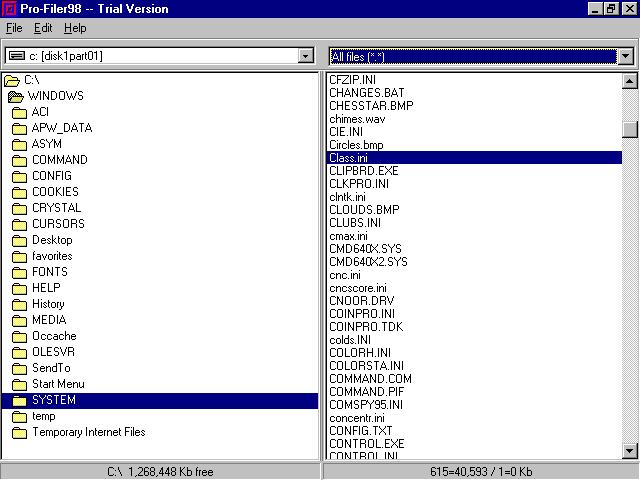Viewport: 640px width, 480px height.
Task: Click the file list scrollbar thumb
Action: pos(630,129)
